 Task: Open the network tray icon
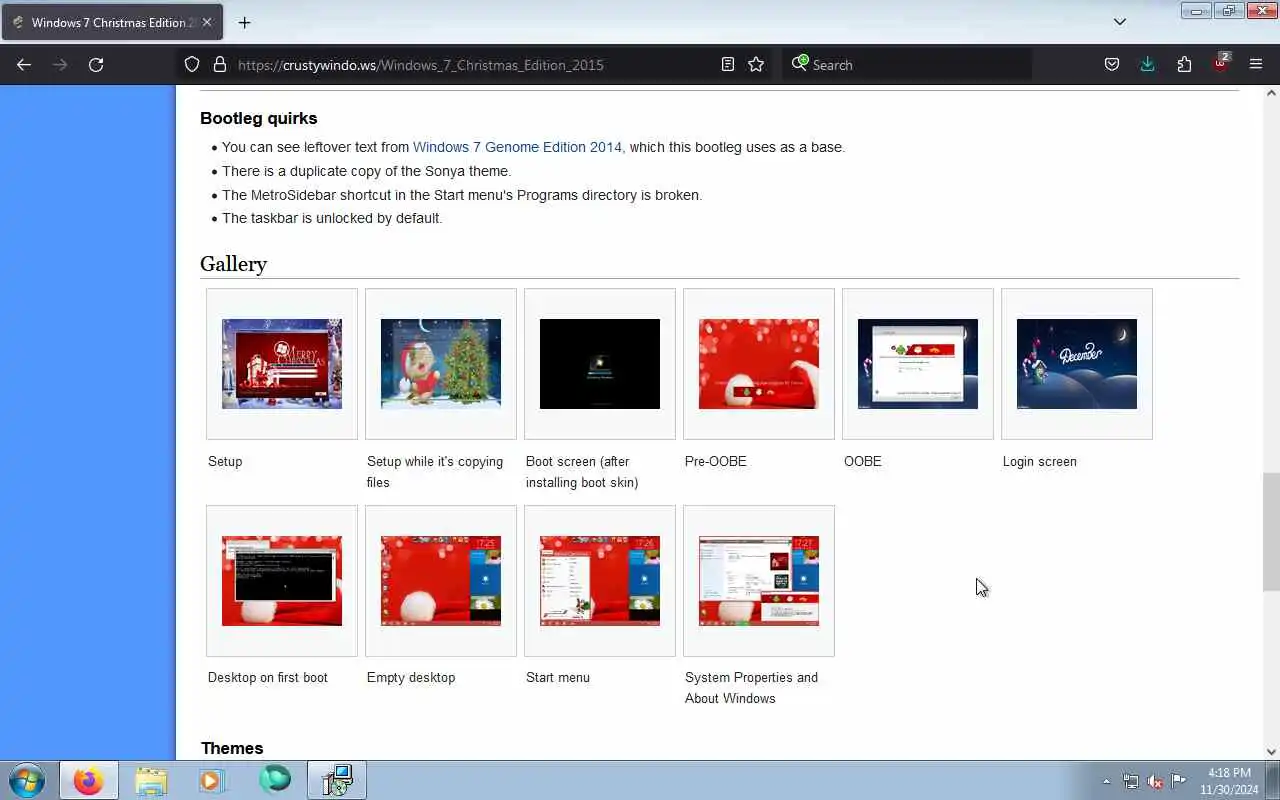[x=1130, y=781]
